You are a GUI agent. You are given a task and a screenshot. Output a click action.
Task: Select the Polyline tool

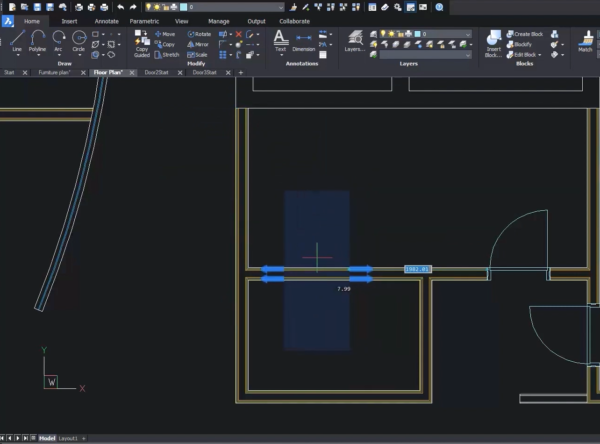[x=37, y=40]
